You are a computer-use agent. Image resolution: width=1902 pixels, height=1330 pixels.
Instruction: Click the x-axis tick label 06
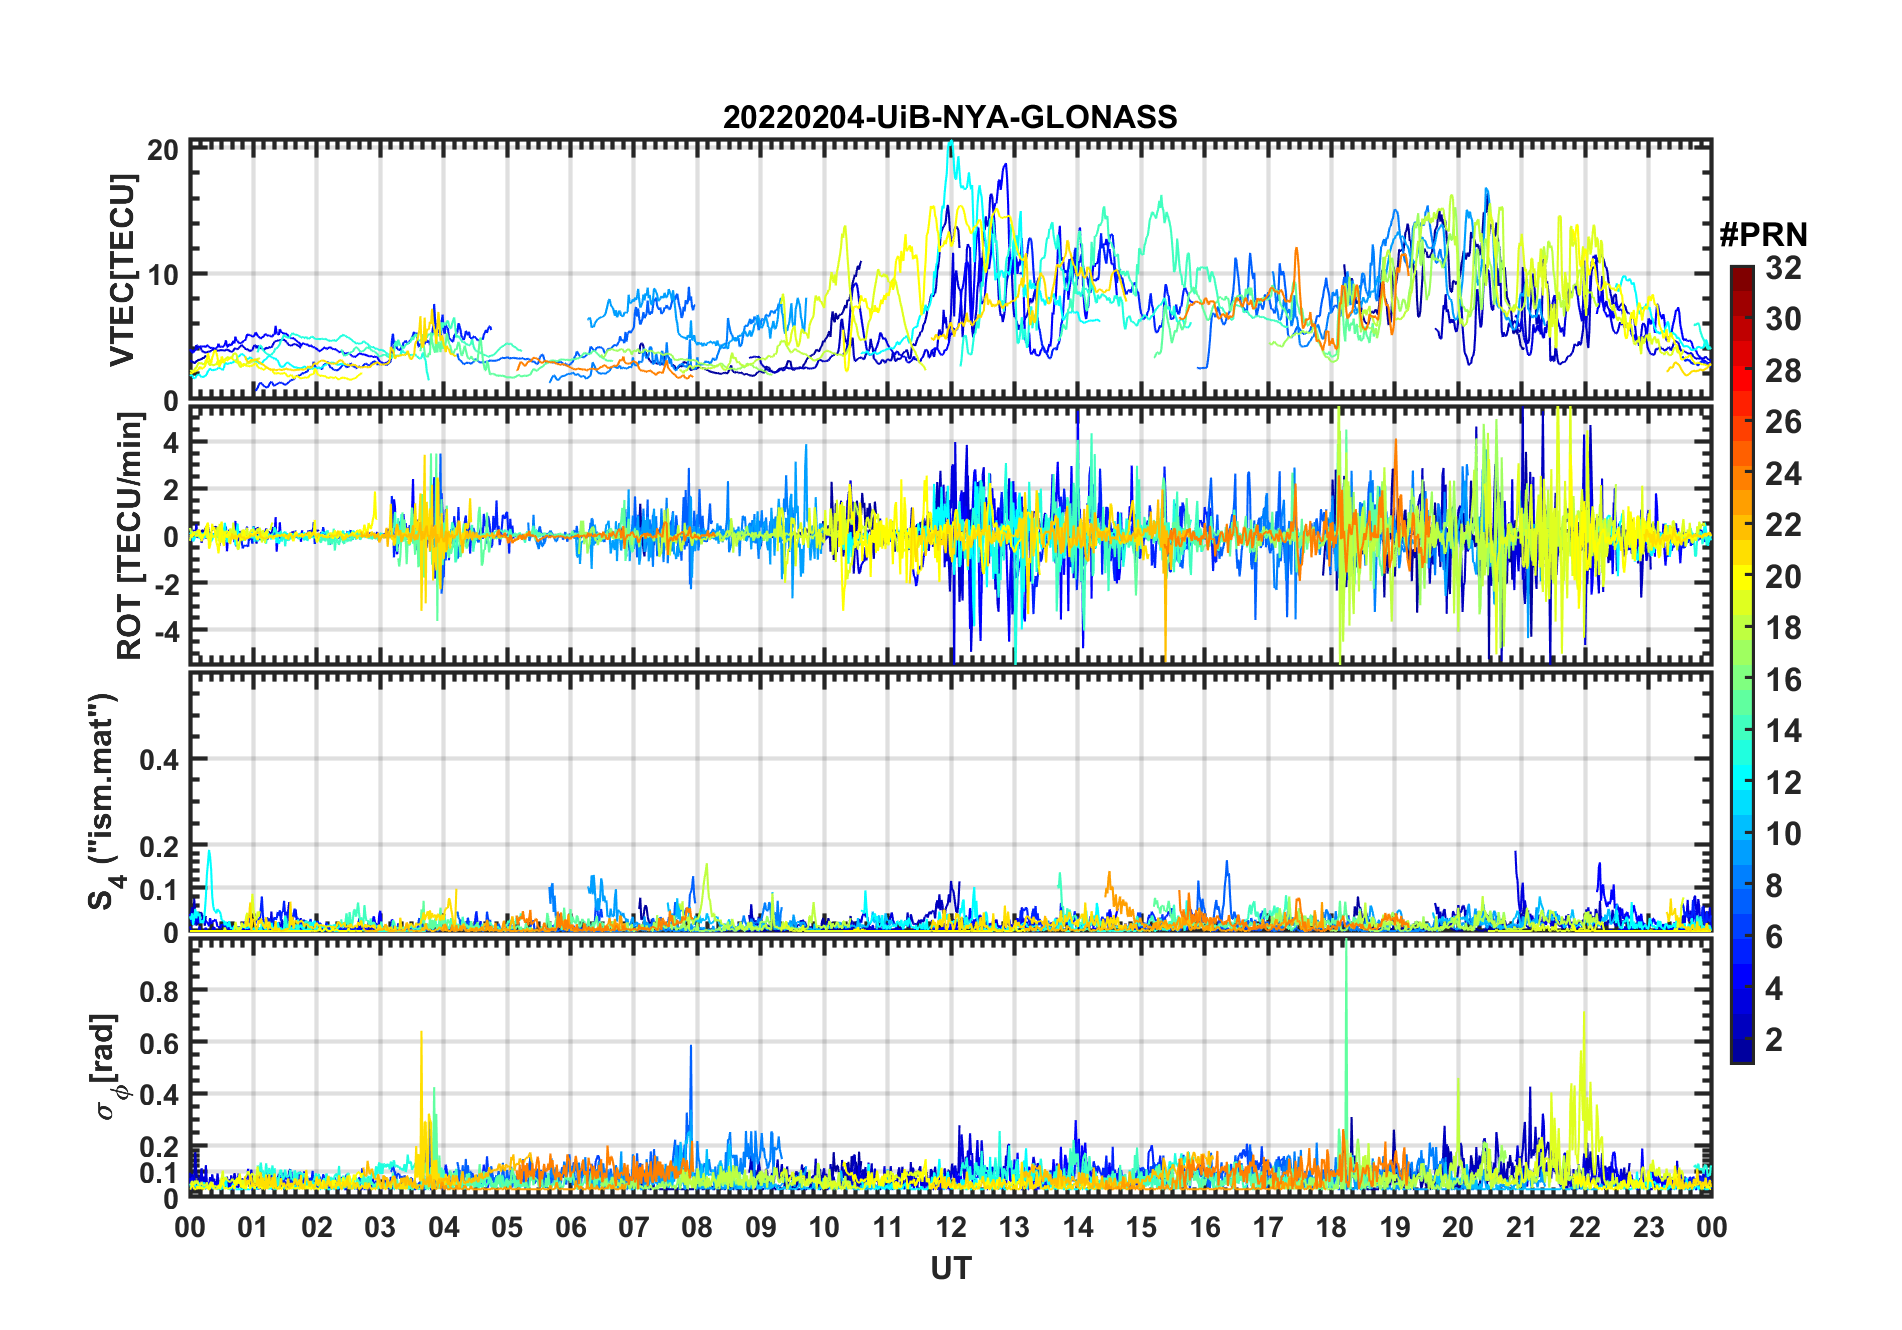pos(570,1227)
